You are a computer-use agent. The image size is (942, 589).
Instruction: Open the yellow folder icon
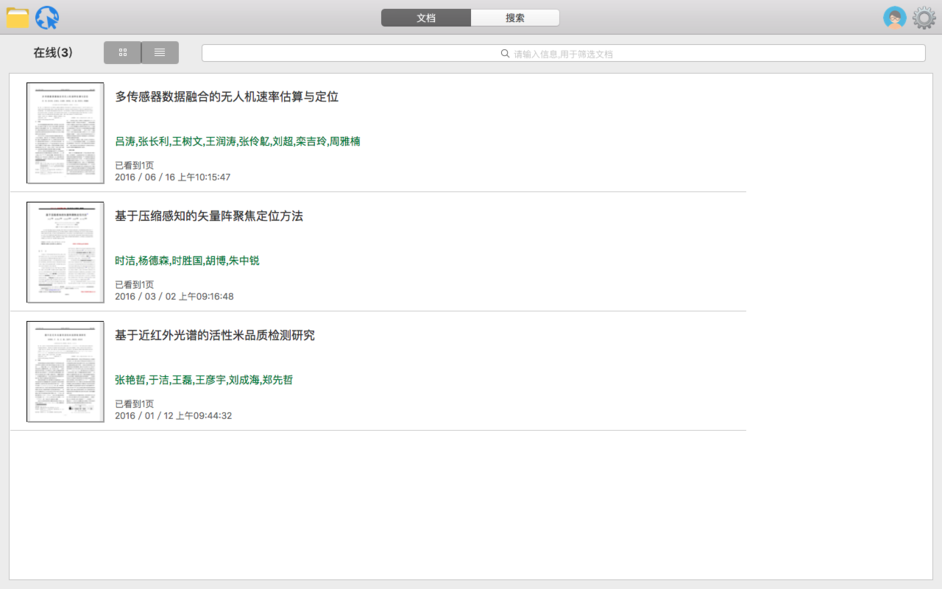[x=18, y=18]
